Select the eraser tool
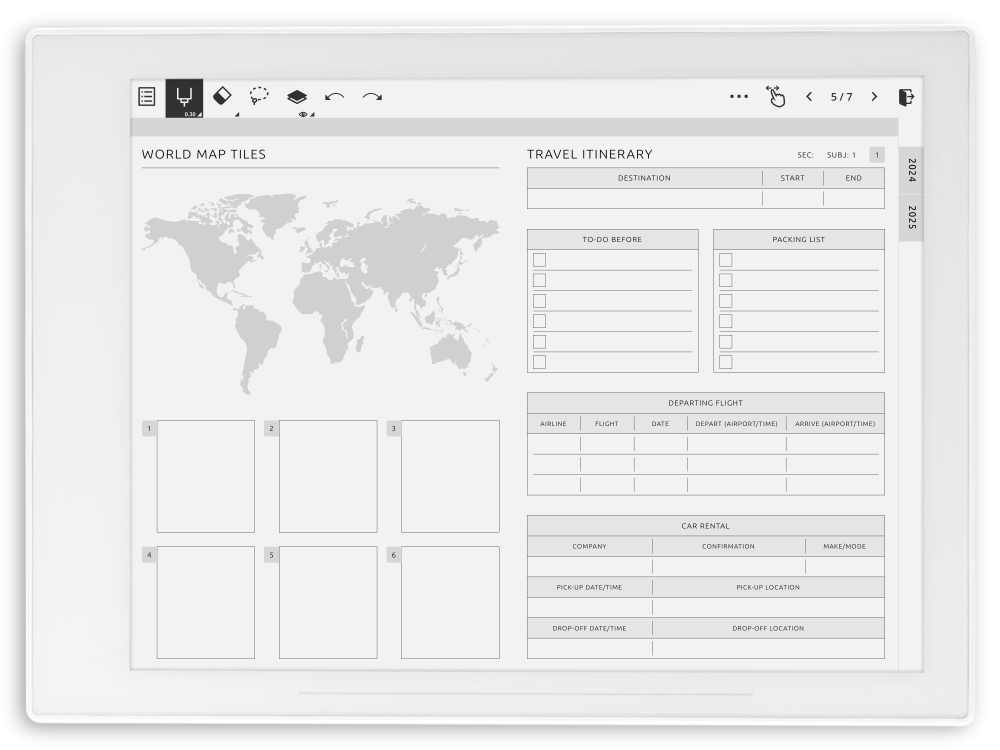Viewport: 1000px width, 750px height. coord(222,96)
